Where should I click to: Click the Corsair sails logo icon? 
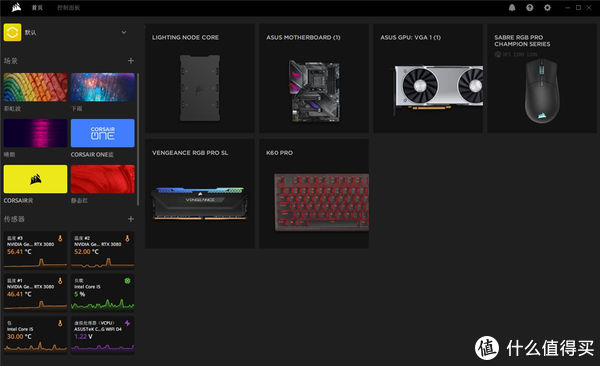[x=16, y=7]
